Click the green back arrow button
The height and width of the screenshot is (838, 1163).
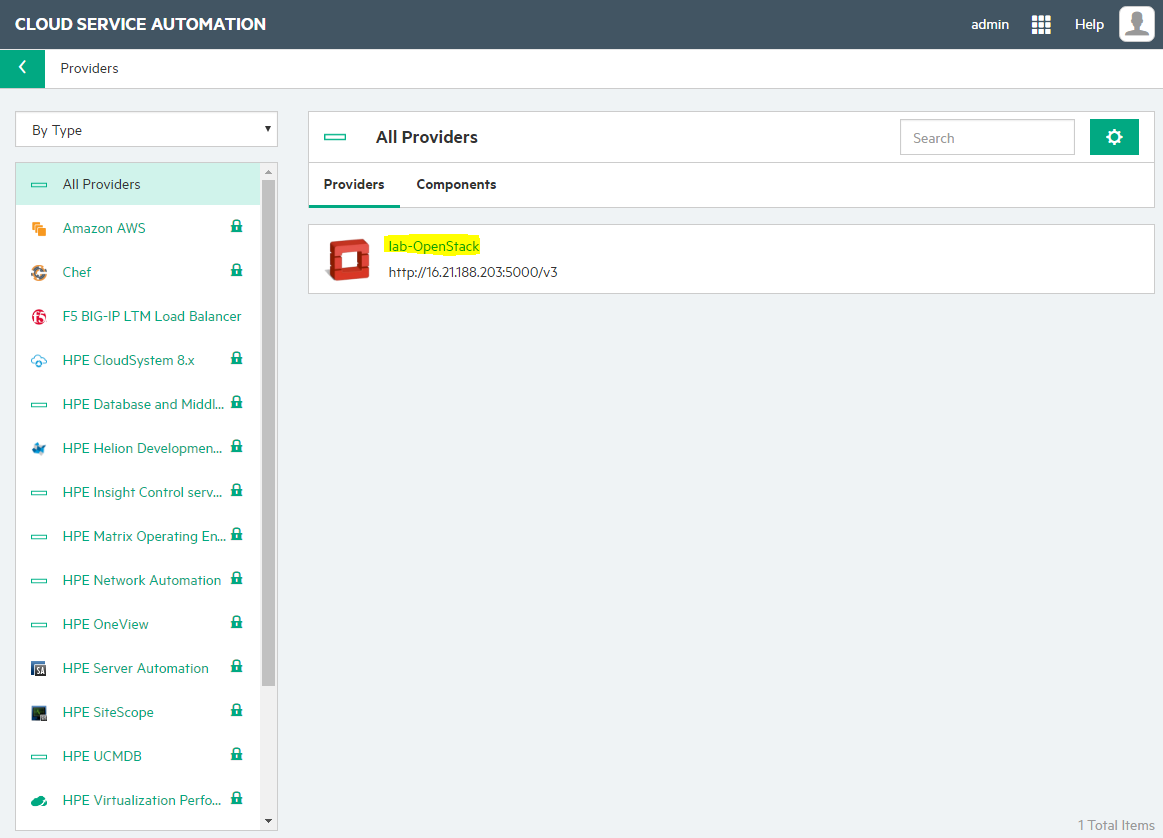[22, 68]
